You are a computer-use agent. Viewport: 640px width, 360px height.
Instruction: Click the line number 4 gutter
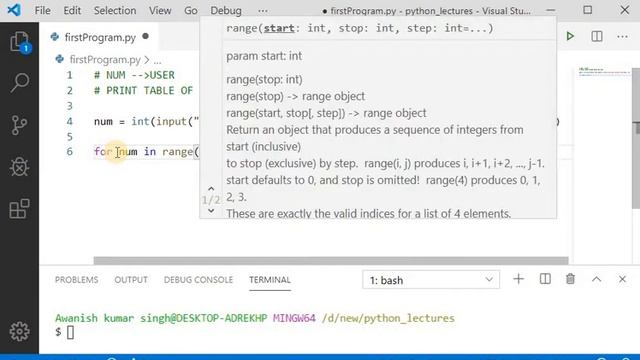69,122
